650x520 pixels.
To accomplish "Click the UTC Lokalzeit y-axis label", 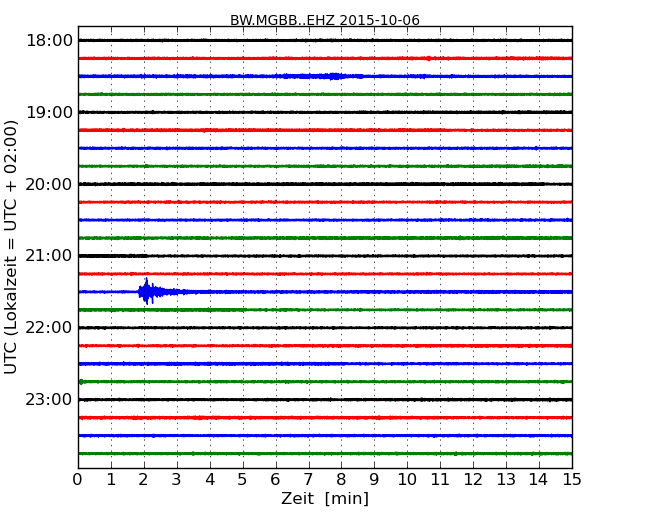I will click(11, 247).
